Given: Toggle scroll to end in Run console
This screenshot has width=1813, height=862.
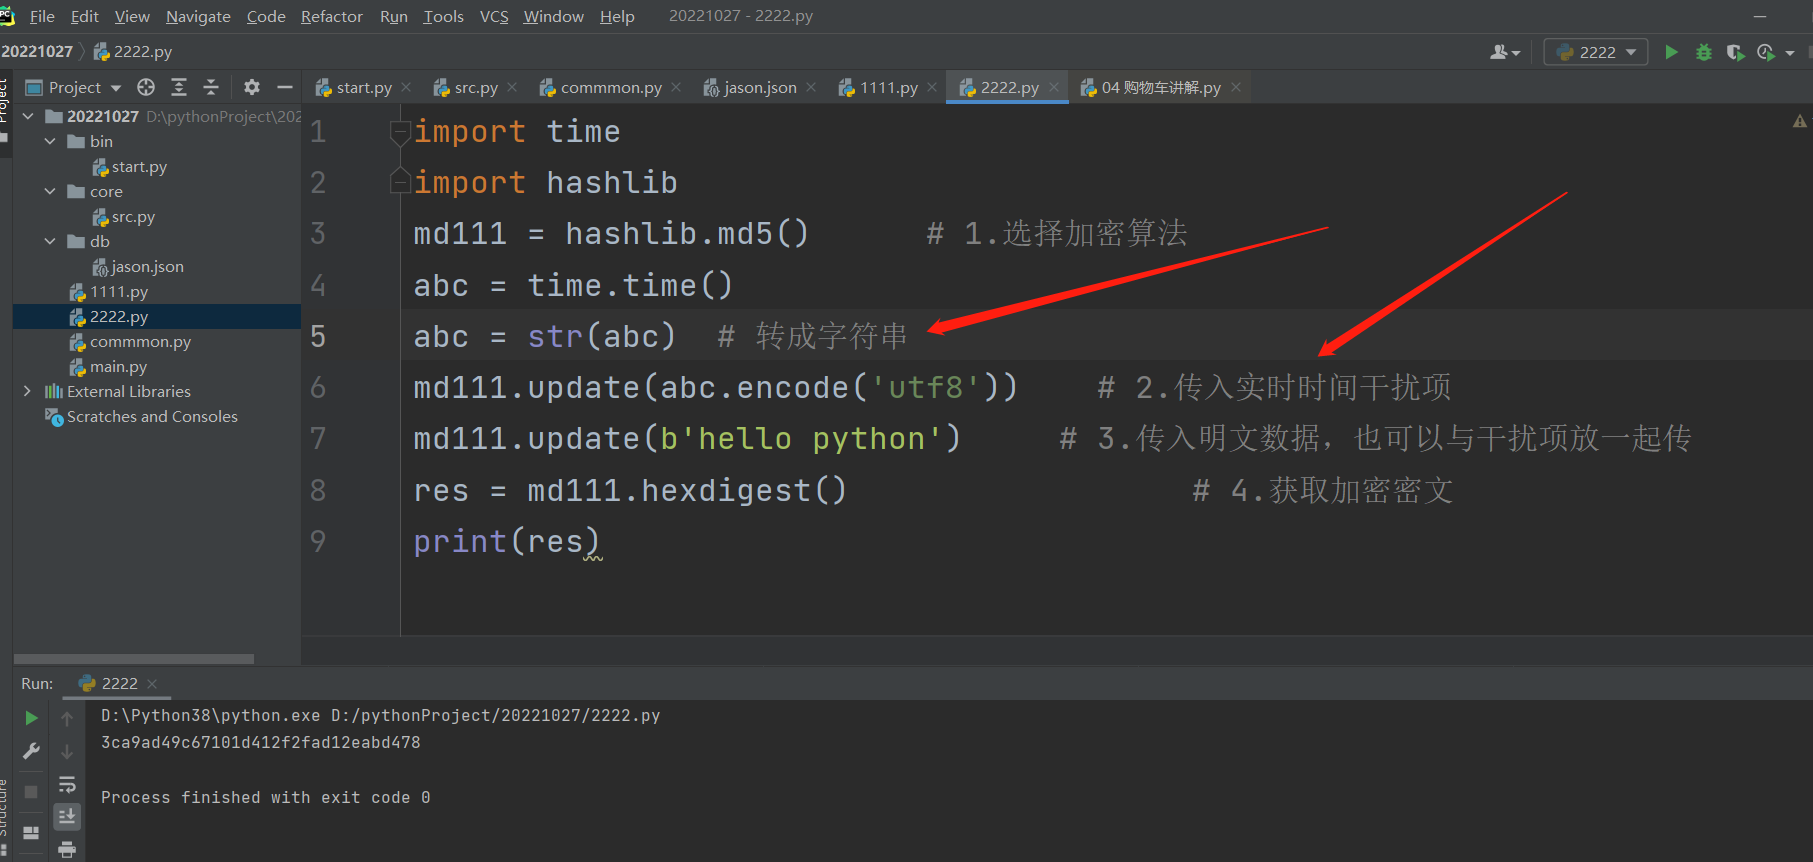Looking at the screenshot, I should point(67,817).
